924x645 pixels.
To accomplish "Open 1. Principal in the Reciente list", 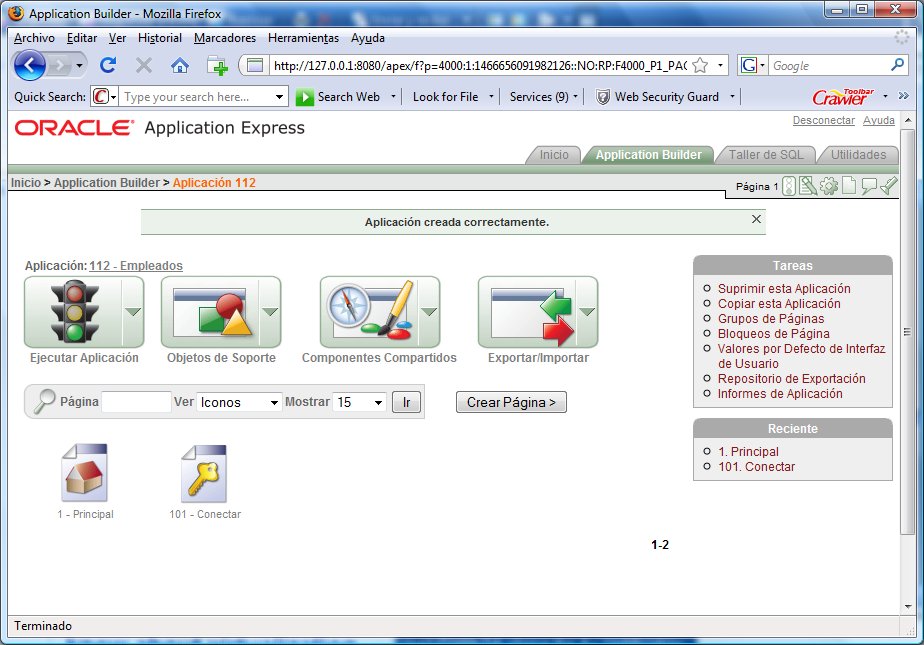I will pos(748,452).
